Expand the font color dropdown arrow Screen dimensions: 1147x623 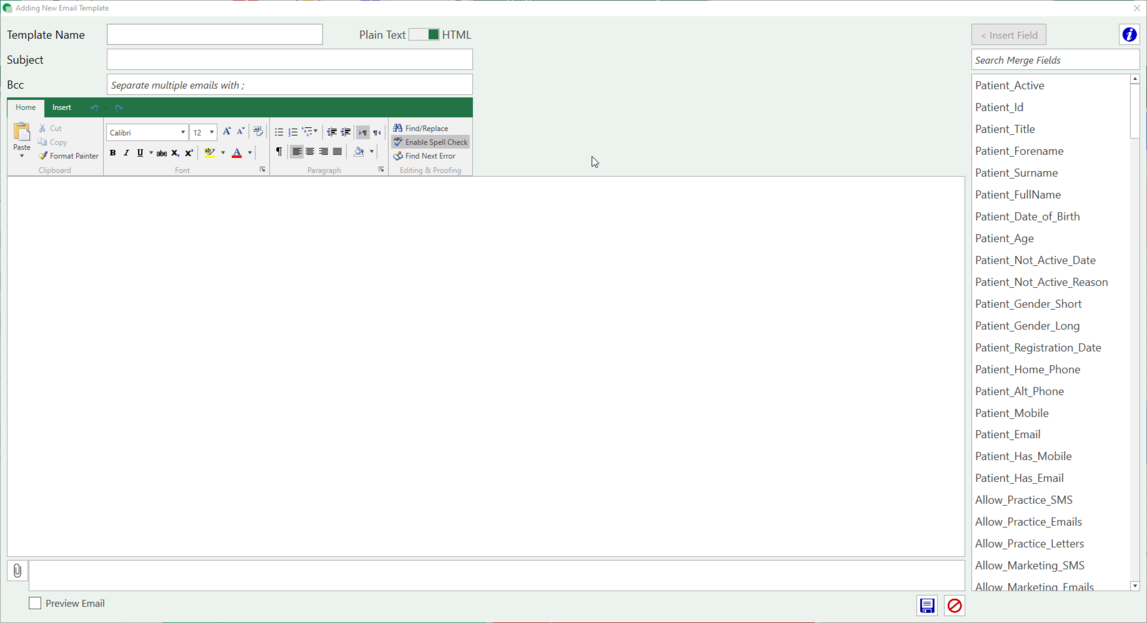tap(247, 152)
